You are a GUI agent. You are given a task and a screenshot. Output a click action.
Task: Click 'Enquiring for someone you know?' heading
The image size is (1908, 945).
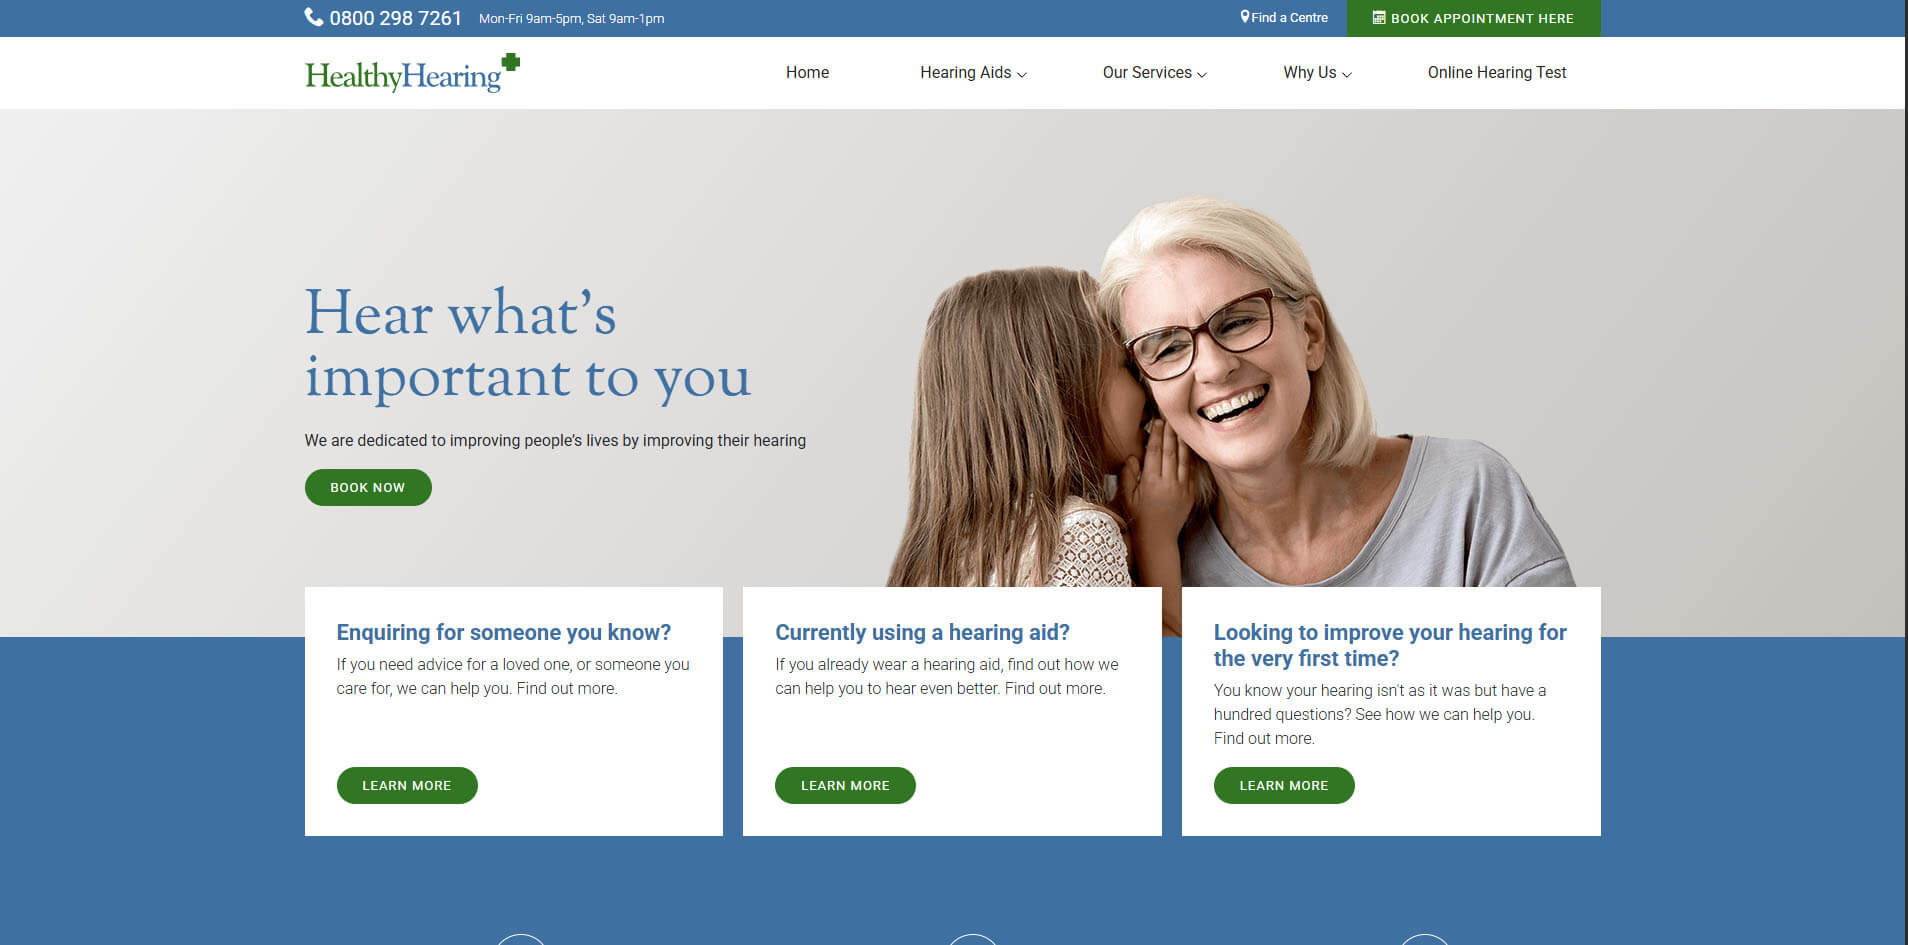[x=504, y=632]
